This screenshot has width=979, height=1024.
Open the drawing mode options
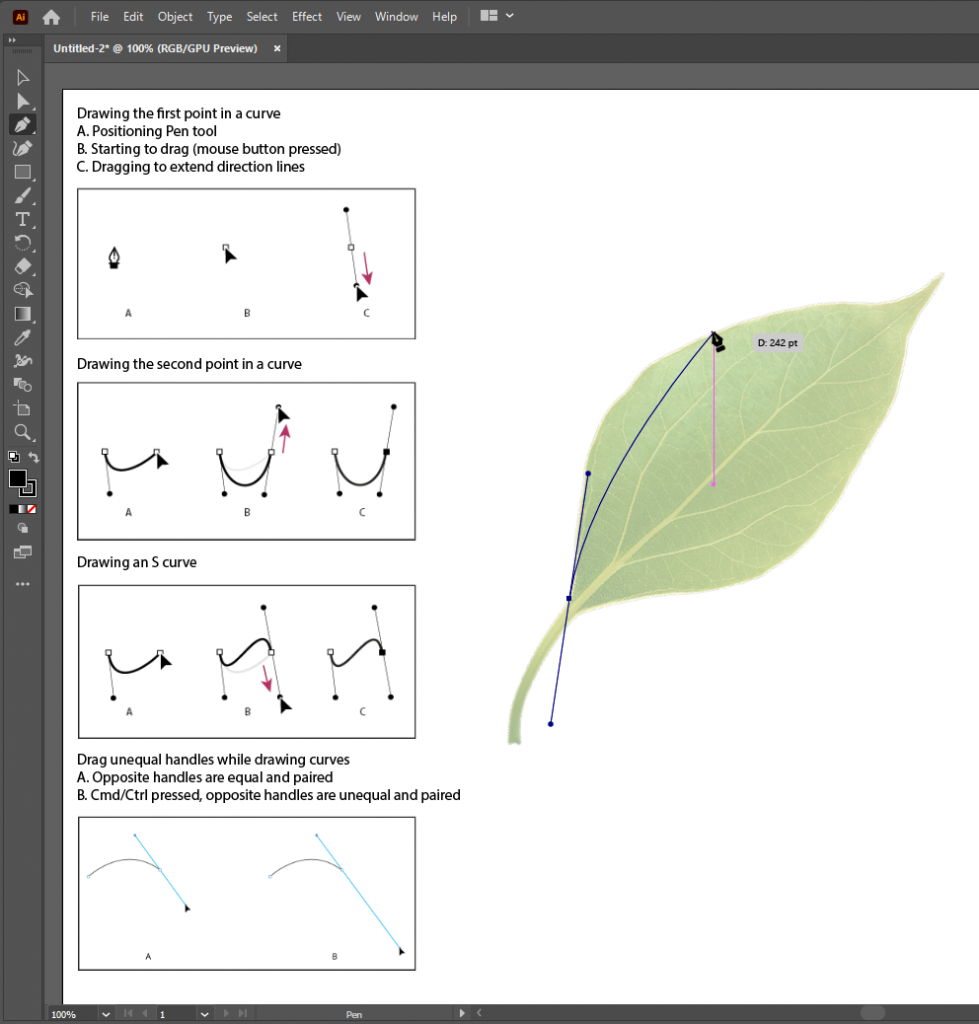click(23, 528)
